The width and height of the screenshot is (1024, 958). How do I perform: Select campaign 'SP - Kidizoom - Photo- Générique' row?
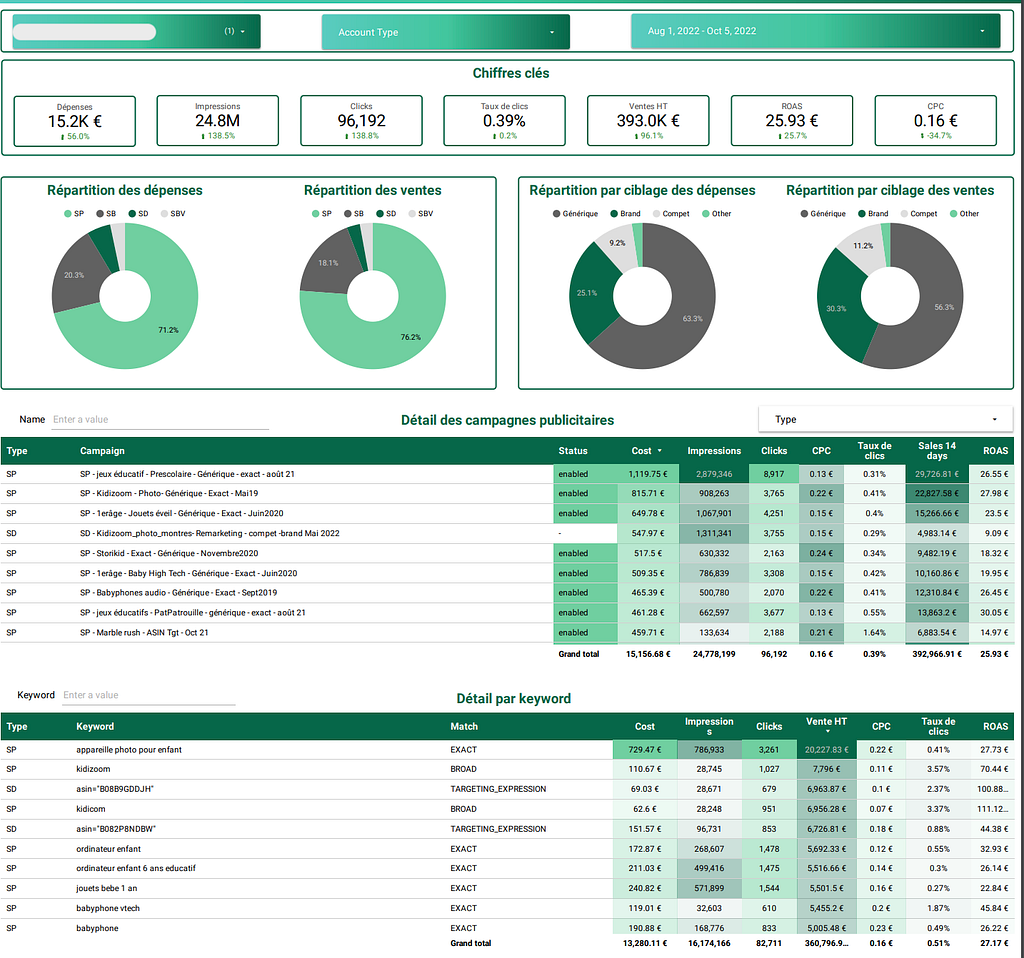[x=506, y=494]
